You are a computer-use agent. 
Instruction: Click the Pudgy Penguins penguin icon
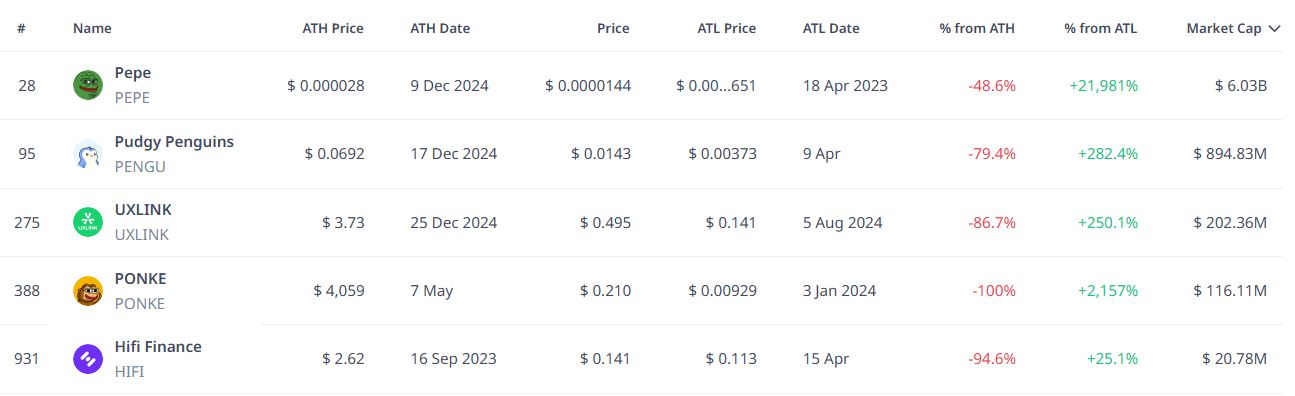[x=88, y=154]
